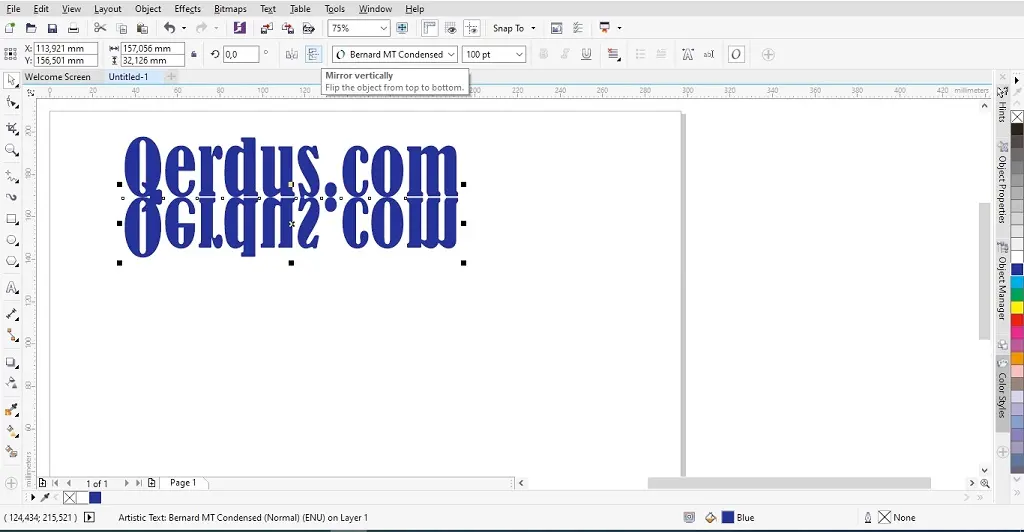Viewport: 1024px width, 532px height.
Task: Toggle the lock ratio padlock
Action: [194, 54]
